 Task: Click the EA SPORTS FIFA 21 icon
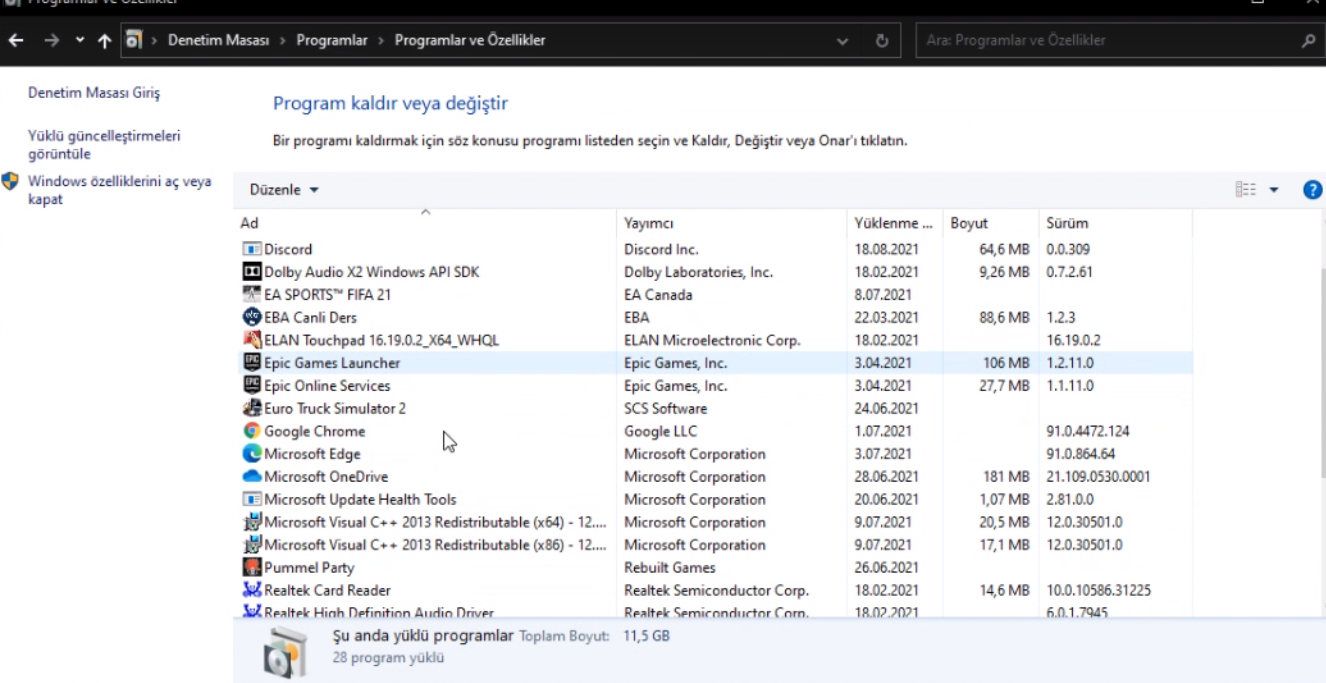(x=252, y=295)
